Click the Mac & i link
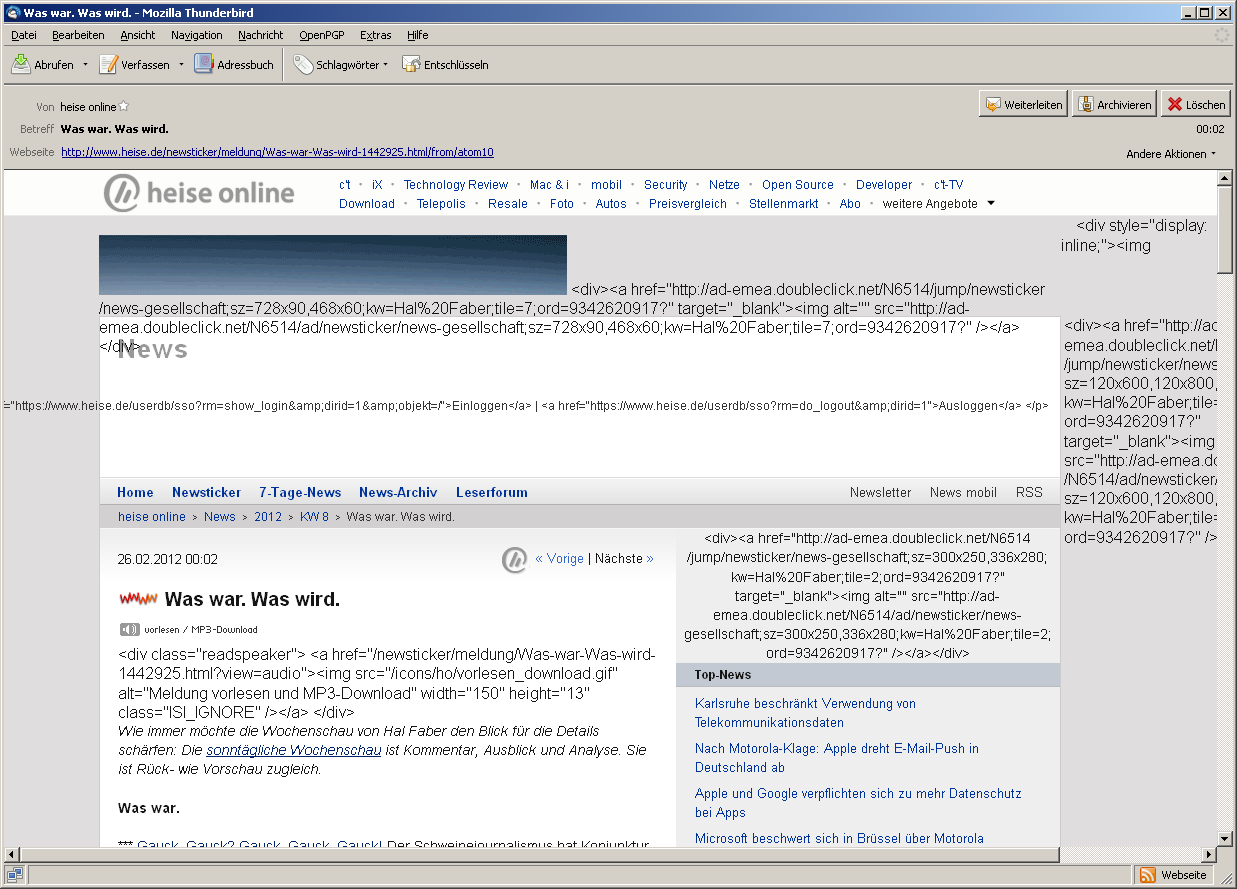Image resolution: width=1237 pixels, height=889 pixels. click(x=549, y=184)
